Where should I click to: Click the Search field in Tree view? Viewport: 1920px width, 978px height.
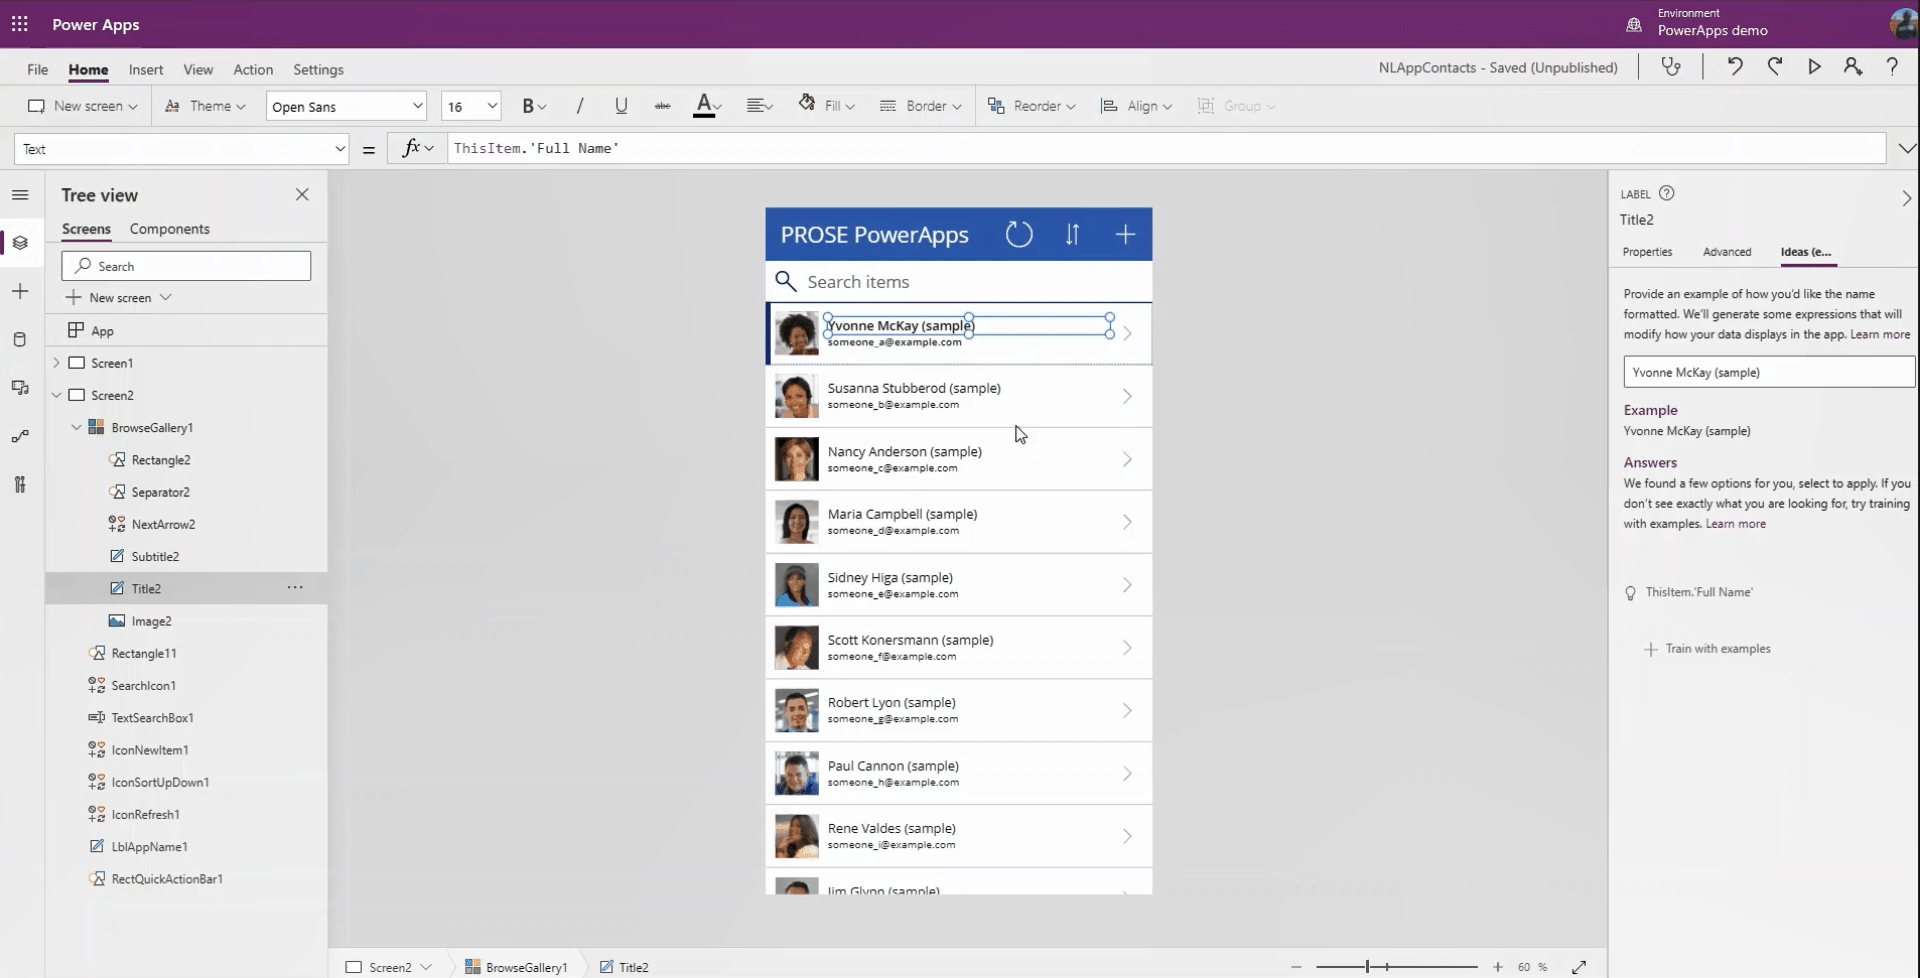point(187,265)
